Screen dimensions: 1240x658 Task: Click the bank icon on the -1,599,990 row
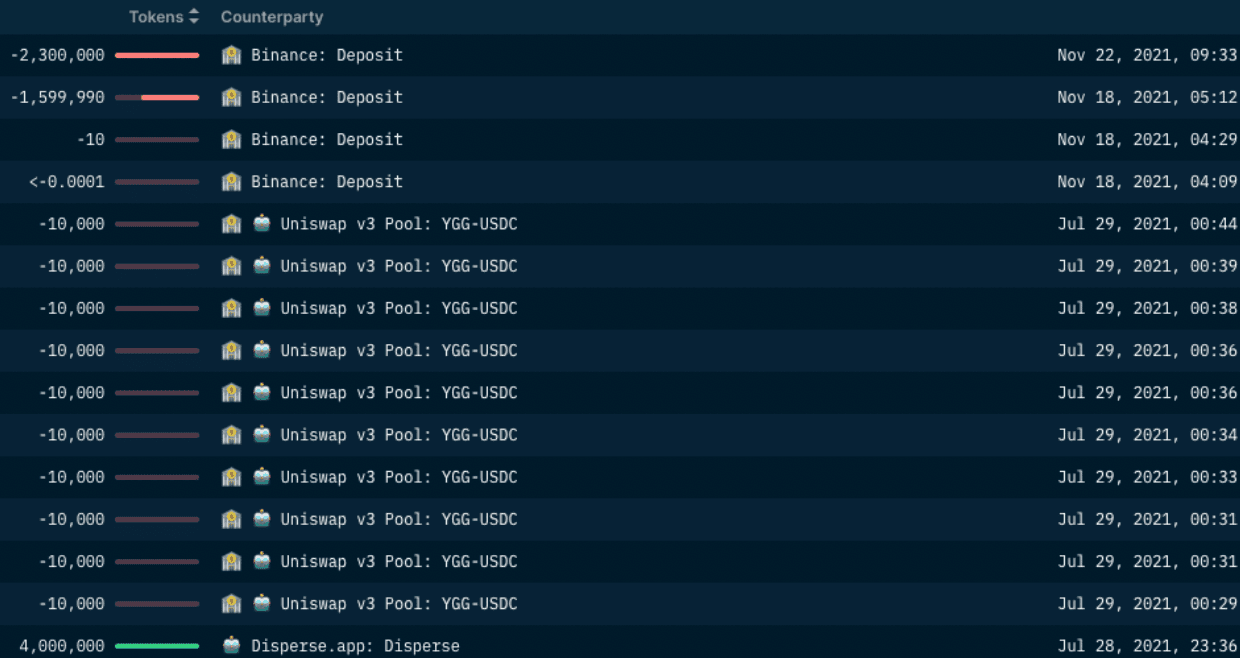pyautogui.click(x=231, y=98)
